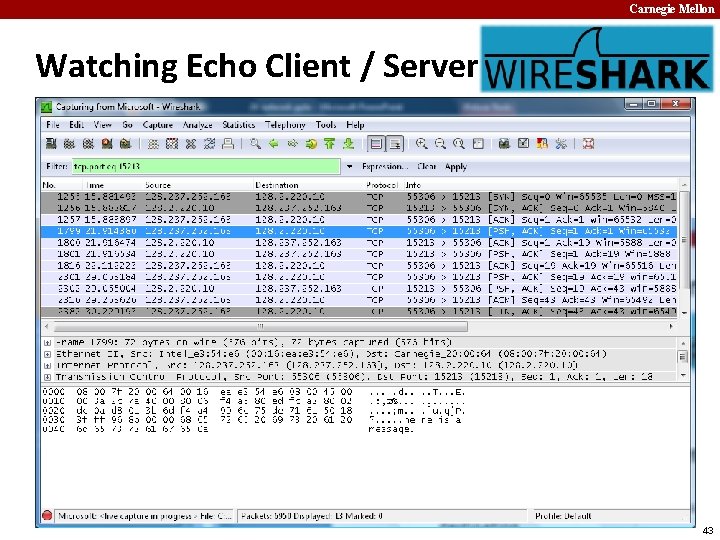Reload the capture file toolbar icon
Viewport: 720px width, 540px height.
(x=209, y=144)
